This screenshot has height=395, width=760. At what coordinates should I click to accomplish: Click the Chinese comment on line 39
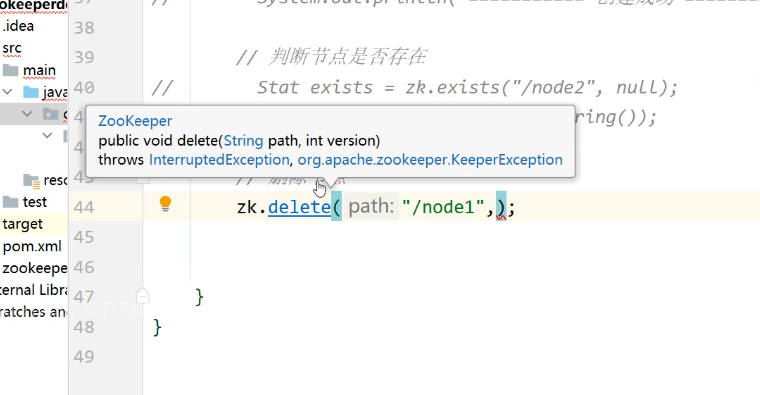pyautogui.click(x=331, y=57)
